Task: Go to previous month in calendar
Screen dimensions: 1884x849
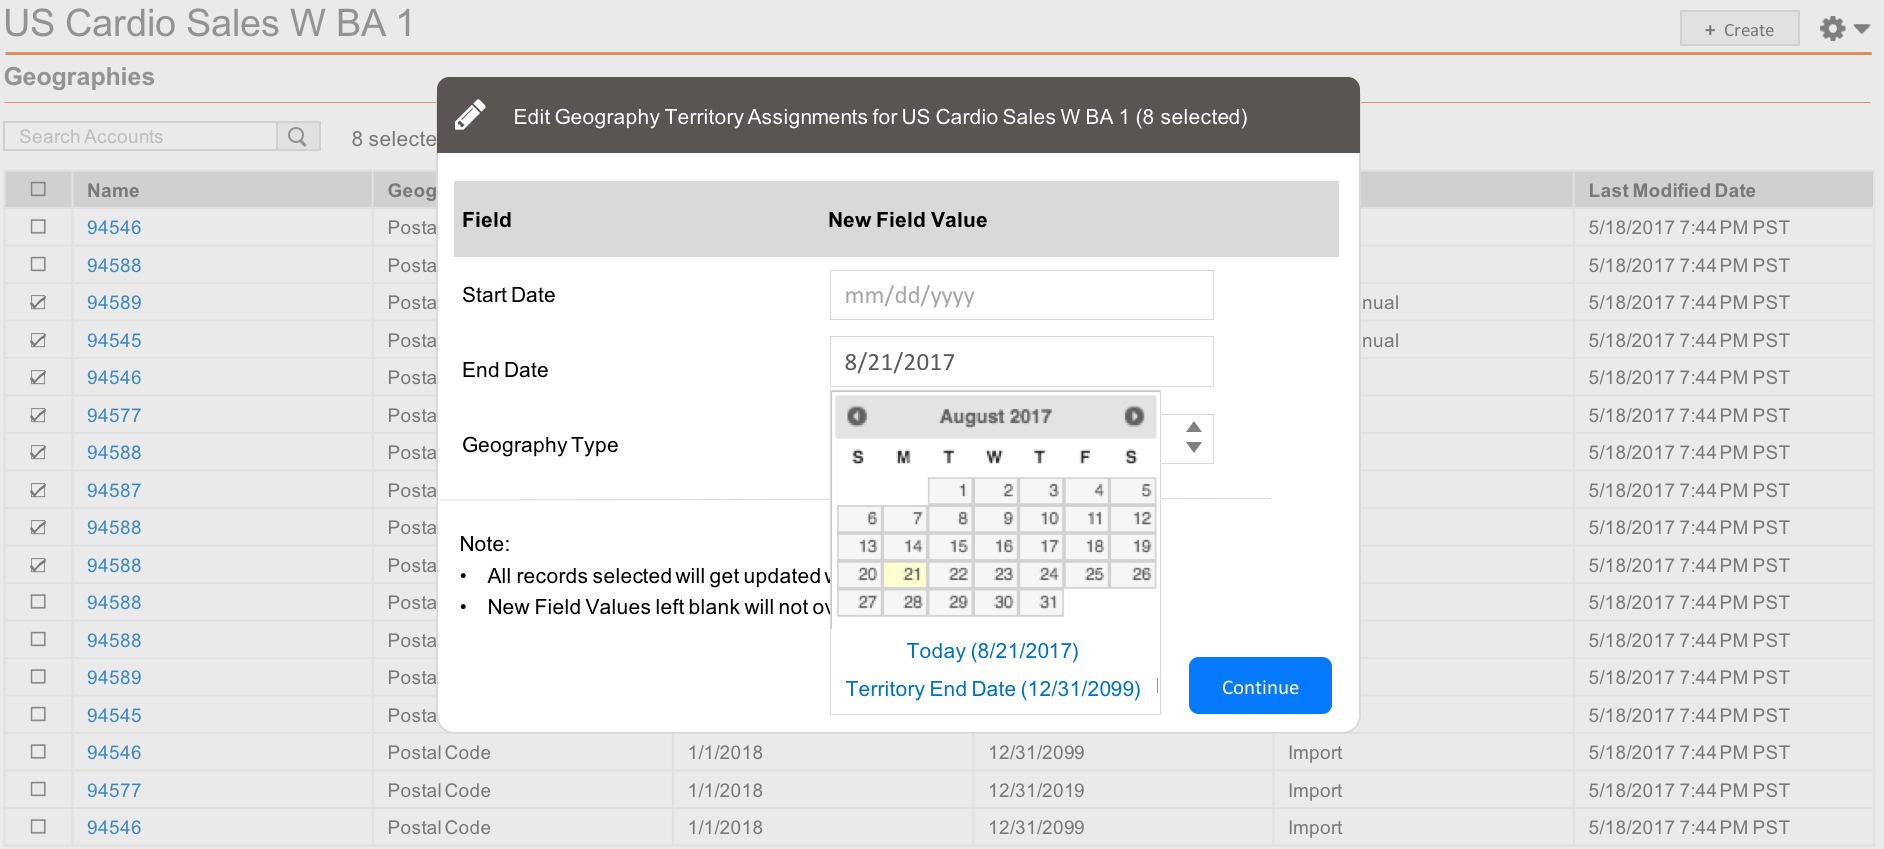Action: 857,416
